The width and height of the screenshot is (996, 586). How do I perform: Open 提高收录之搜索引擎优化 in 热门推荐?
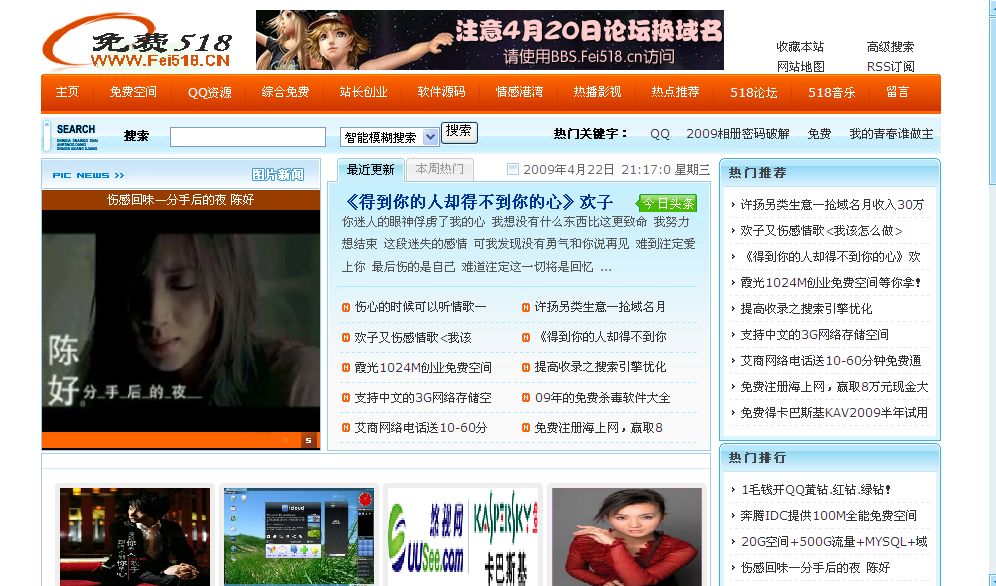pos(806,309)
